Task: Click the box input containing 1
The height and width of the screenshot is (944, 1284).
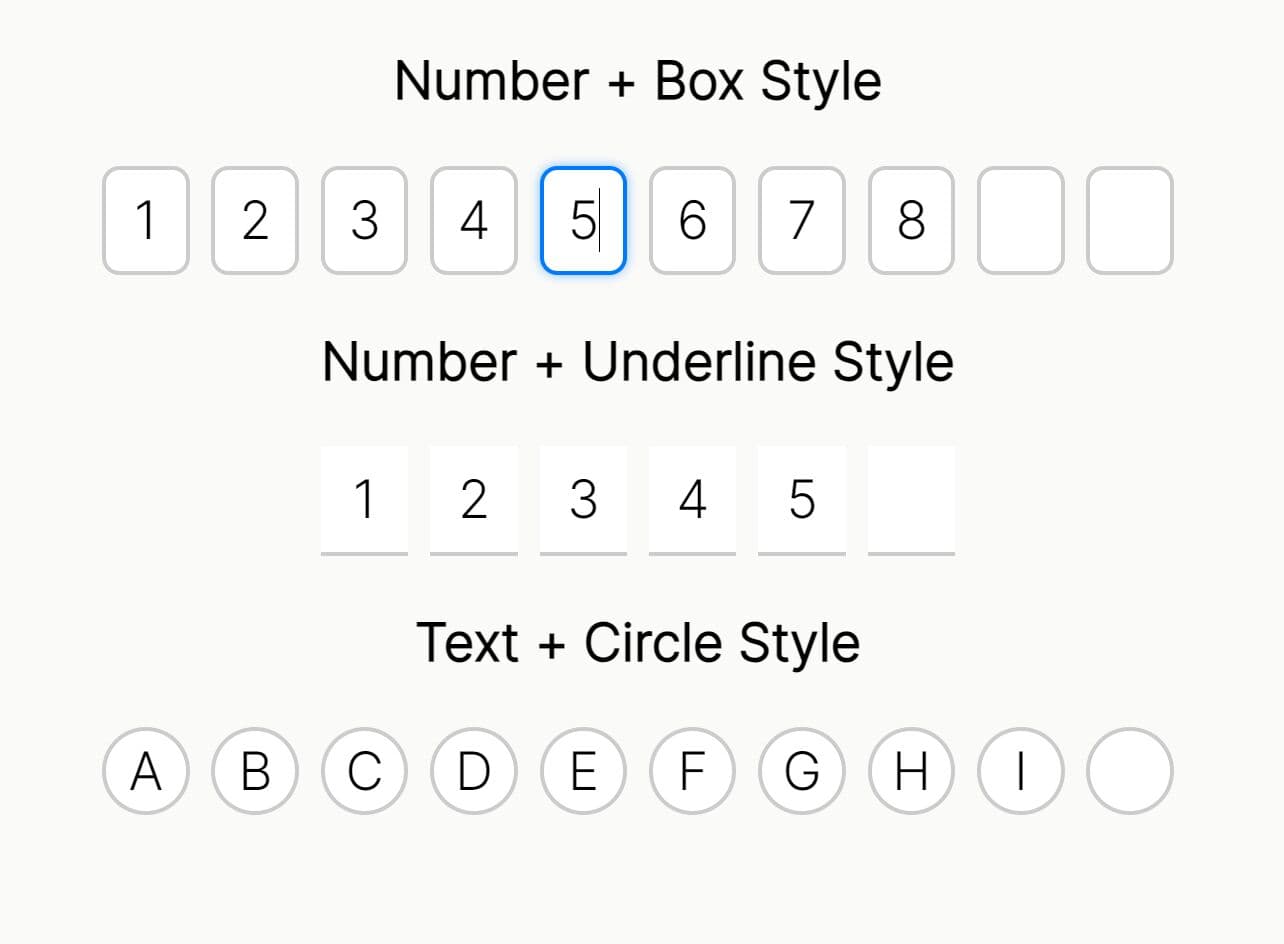Action: pyautogui.click(x=146, y=220)
